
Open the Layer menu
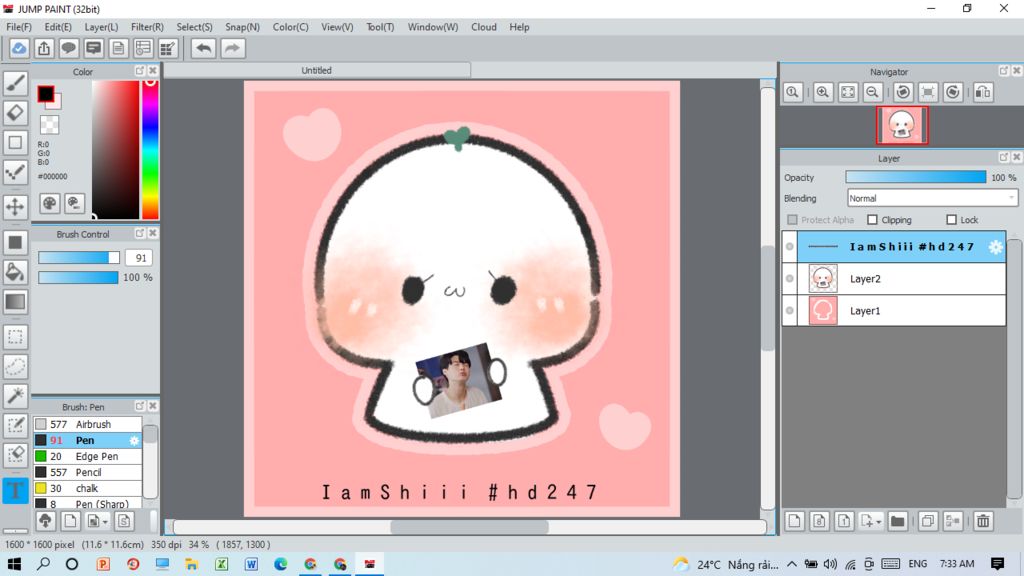pyautogui.click(x=101, y=27)
